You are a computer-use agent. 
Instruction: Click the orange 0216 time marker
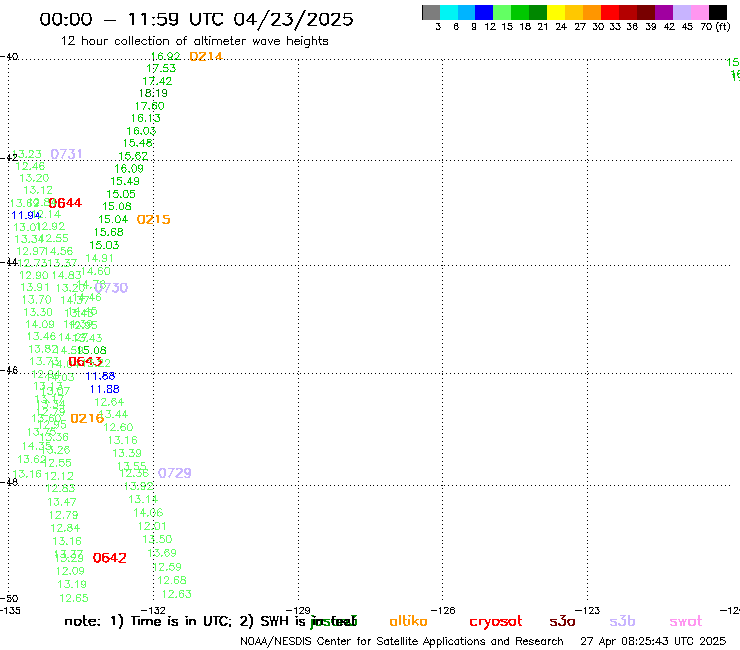(x=87, y=418)
